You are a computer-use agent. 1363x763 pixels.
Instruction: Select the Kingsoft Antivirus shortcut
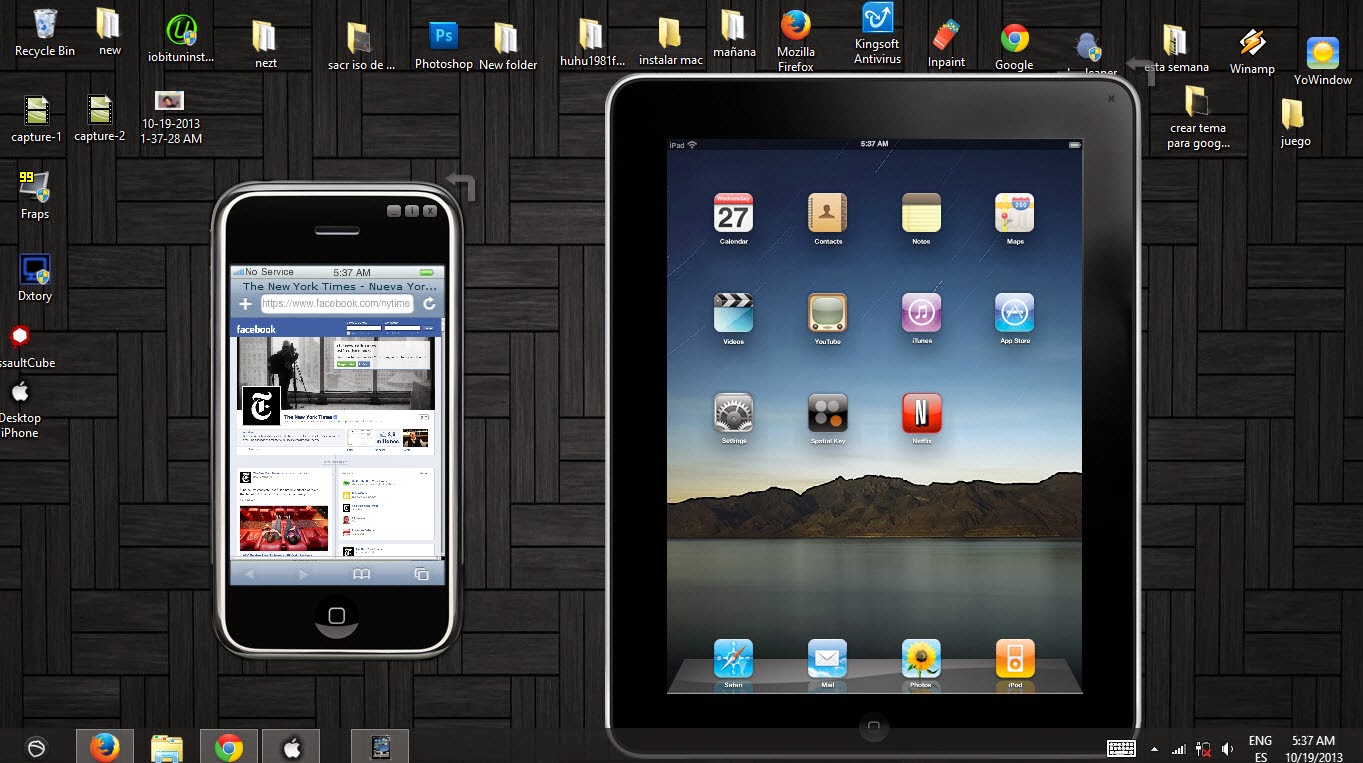[x=877, y=34]
